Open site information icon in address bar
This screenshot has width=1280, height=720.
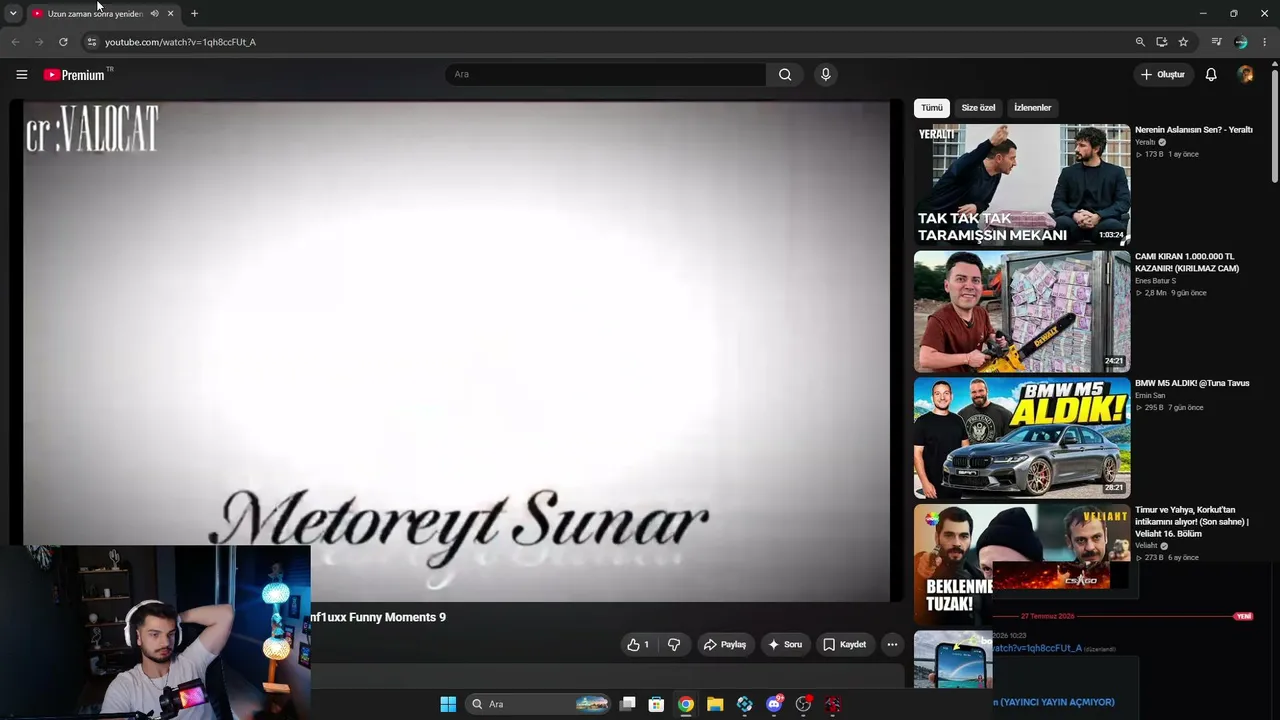[91, 42]
